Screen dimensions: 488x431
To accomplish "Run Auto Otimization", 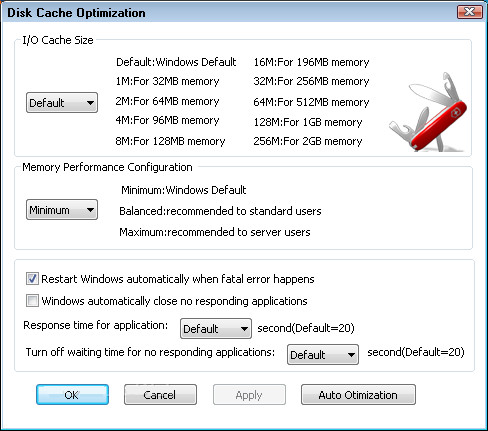I will pos(358,395).
